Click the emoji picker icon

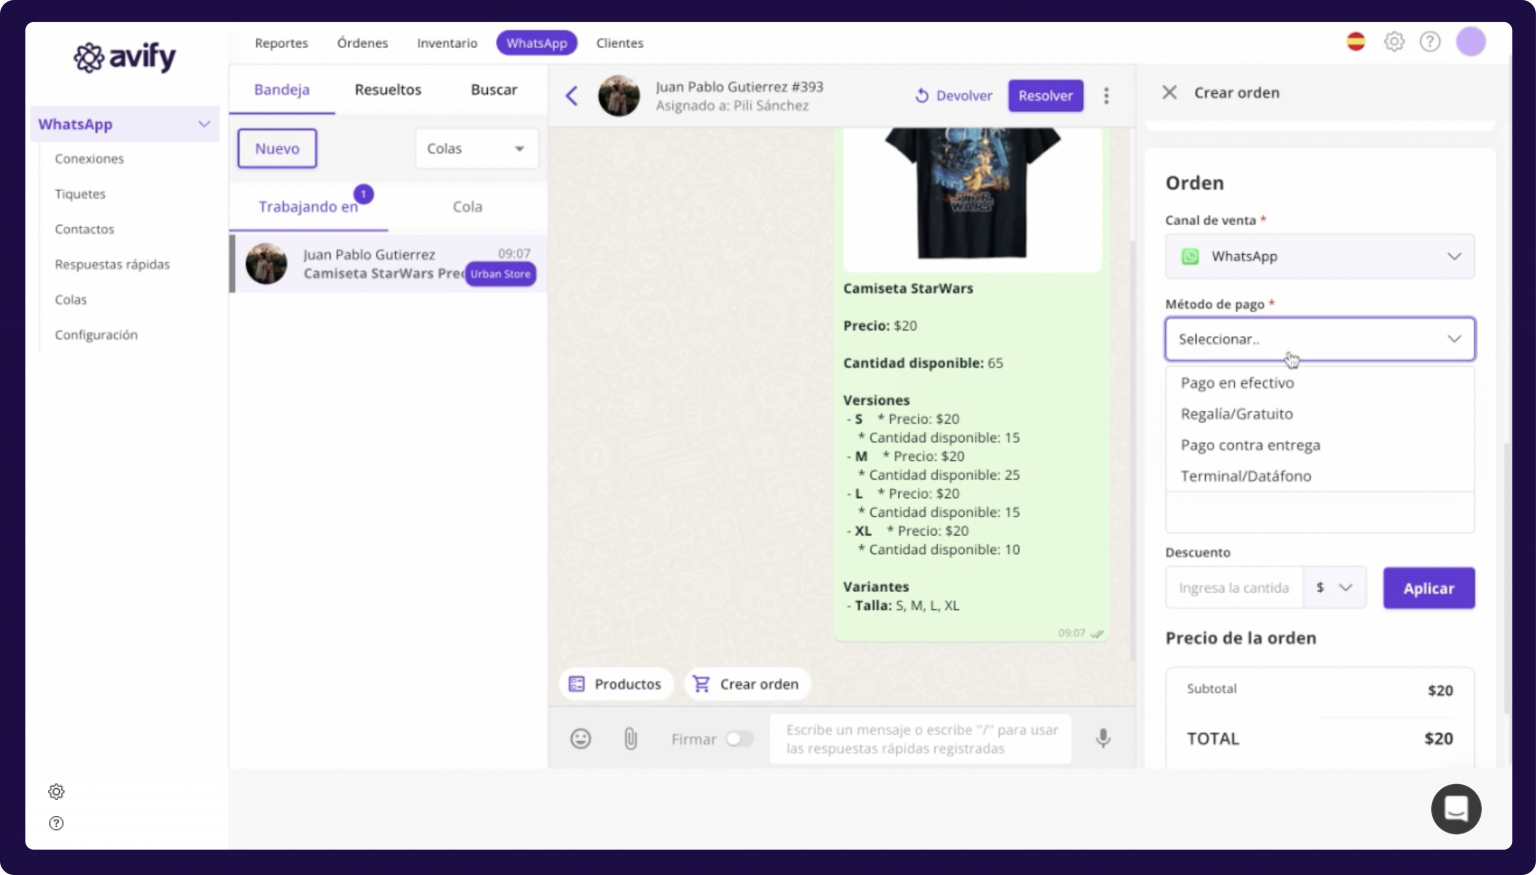click(580, 739)
